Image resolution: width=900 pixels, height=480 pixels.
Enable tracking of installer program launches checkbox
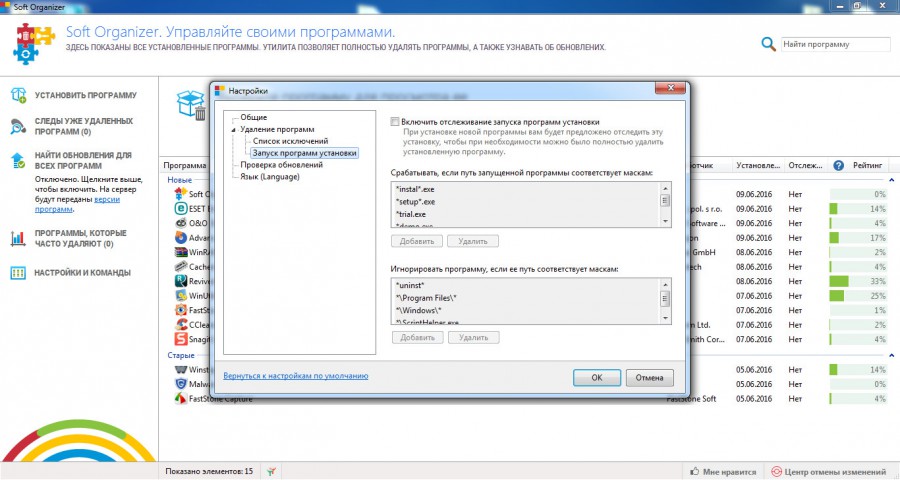[395, 120]
